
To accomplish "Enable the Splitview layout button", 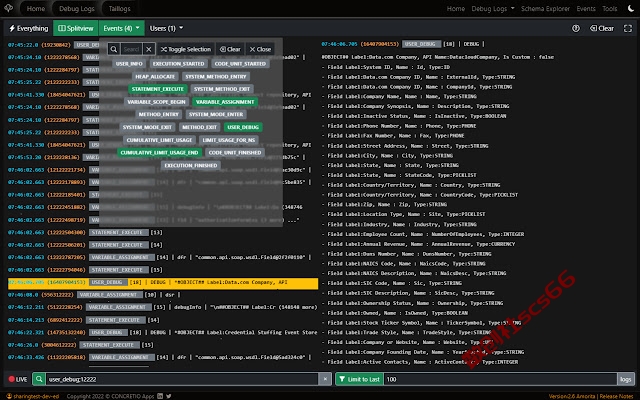I will click(76, 28).
